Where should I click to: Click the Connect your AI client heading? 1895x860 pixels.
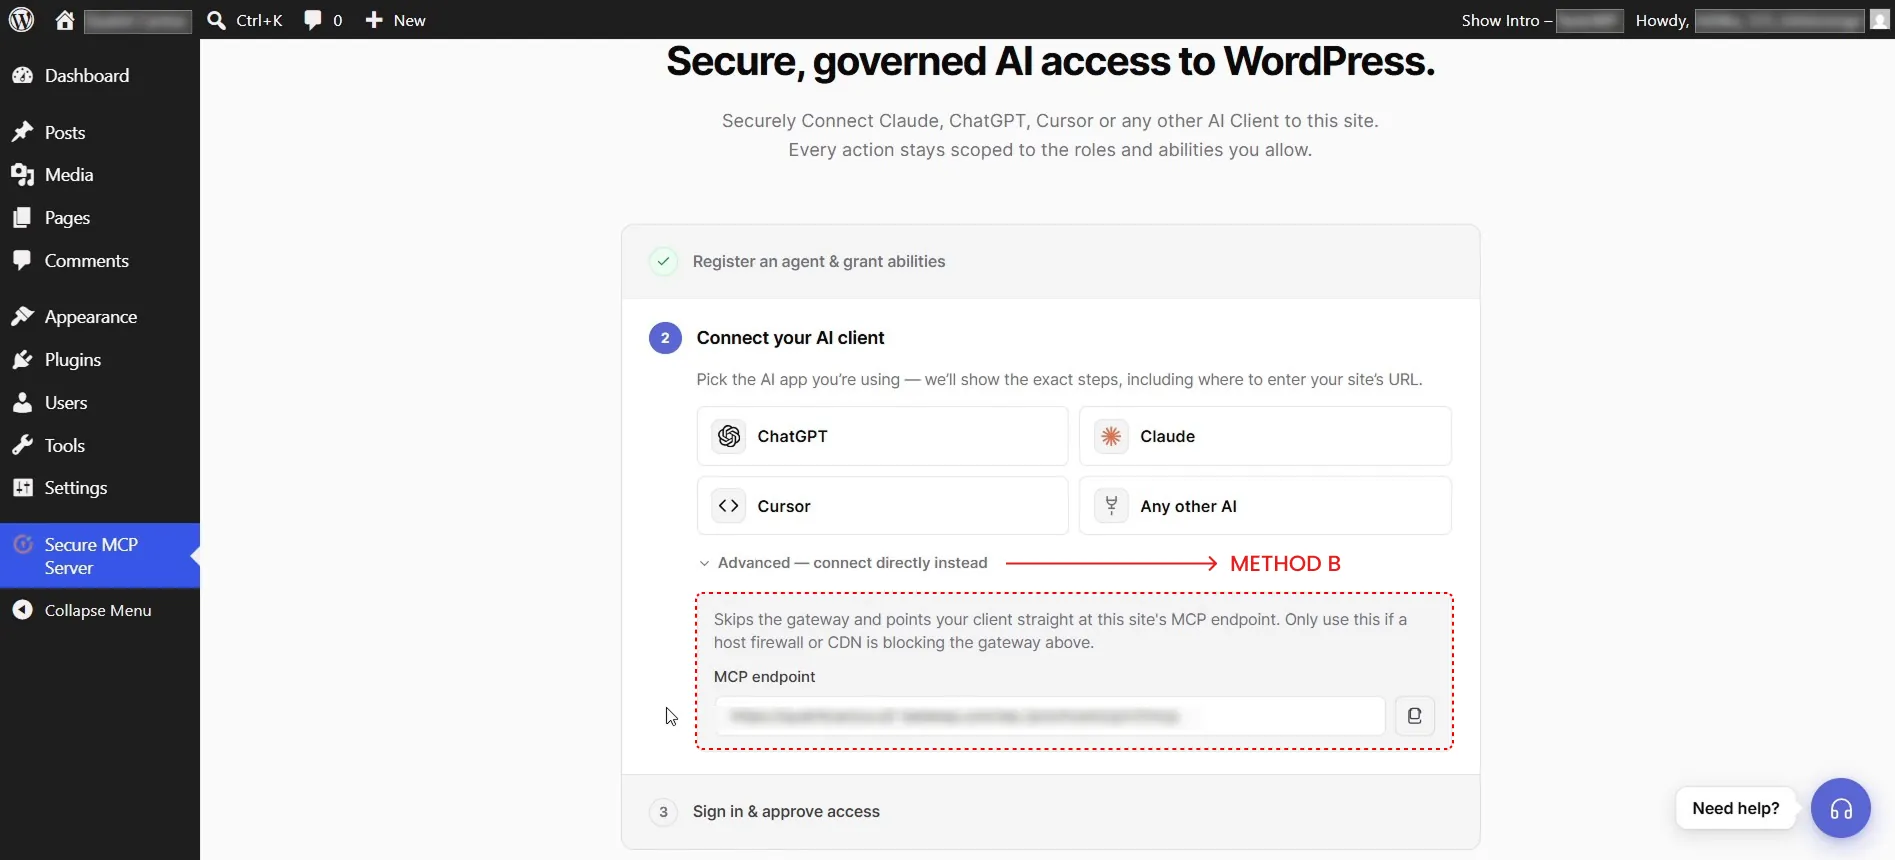tap(790, 338)
